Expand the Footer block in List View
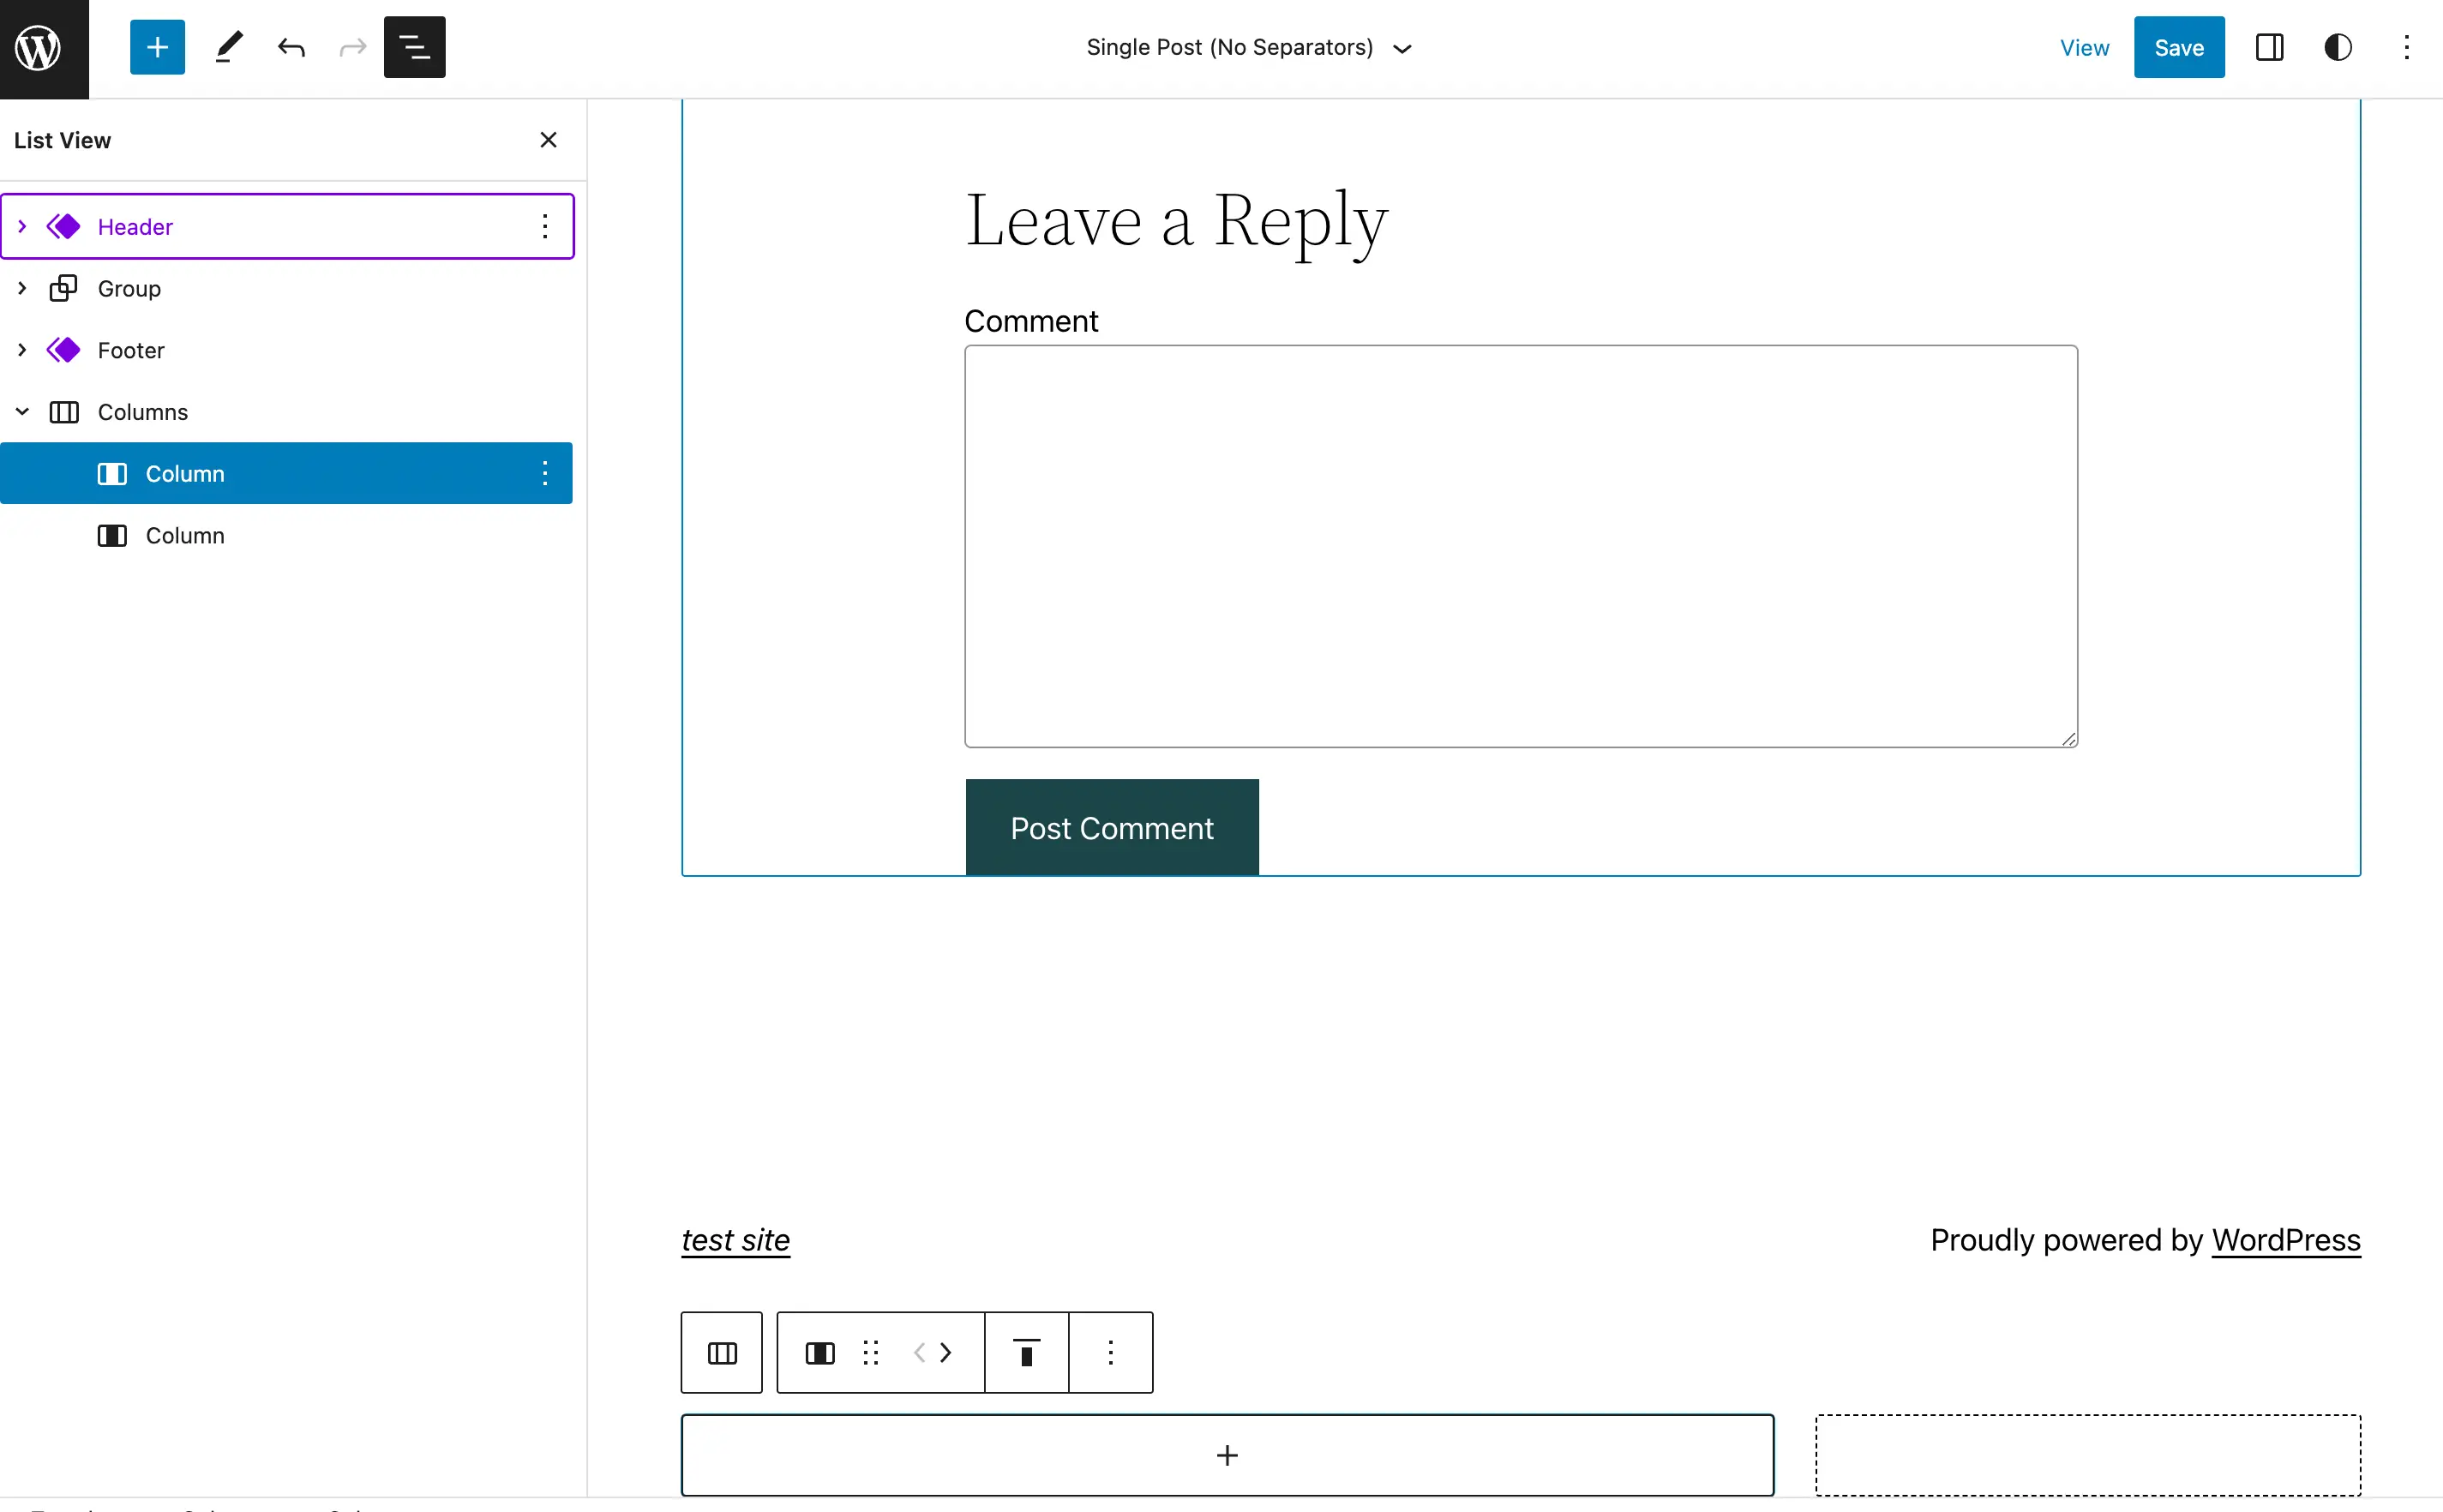 [21, 349]
